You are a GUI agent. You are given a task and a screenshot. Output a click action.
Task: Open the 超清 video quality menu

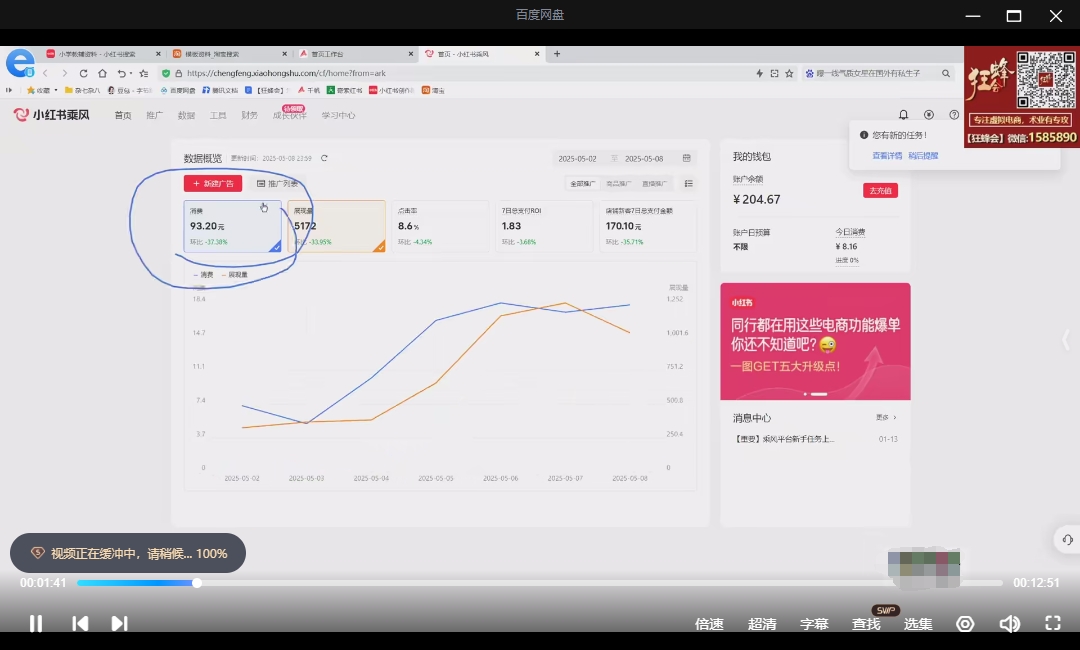click(762, 624)
